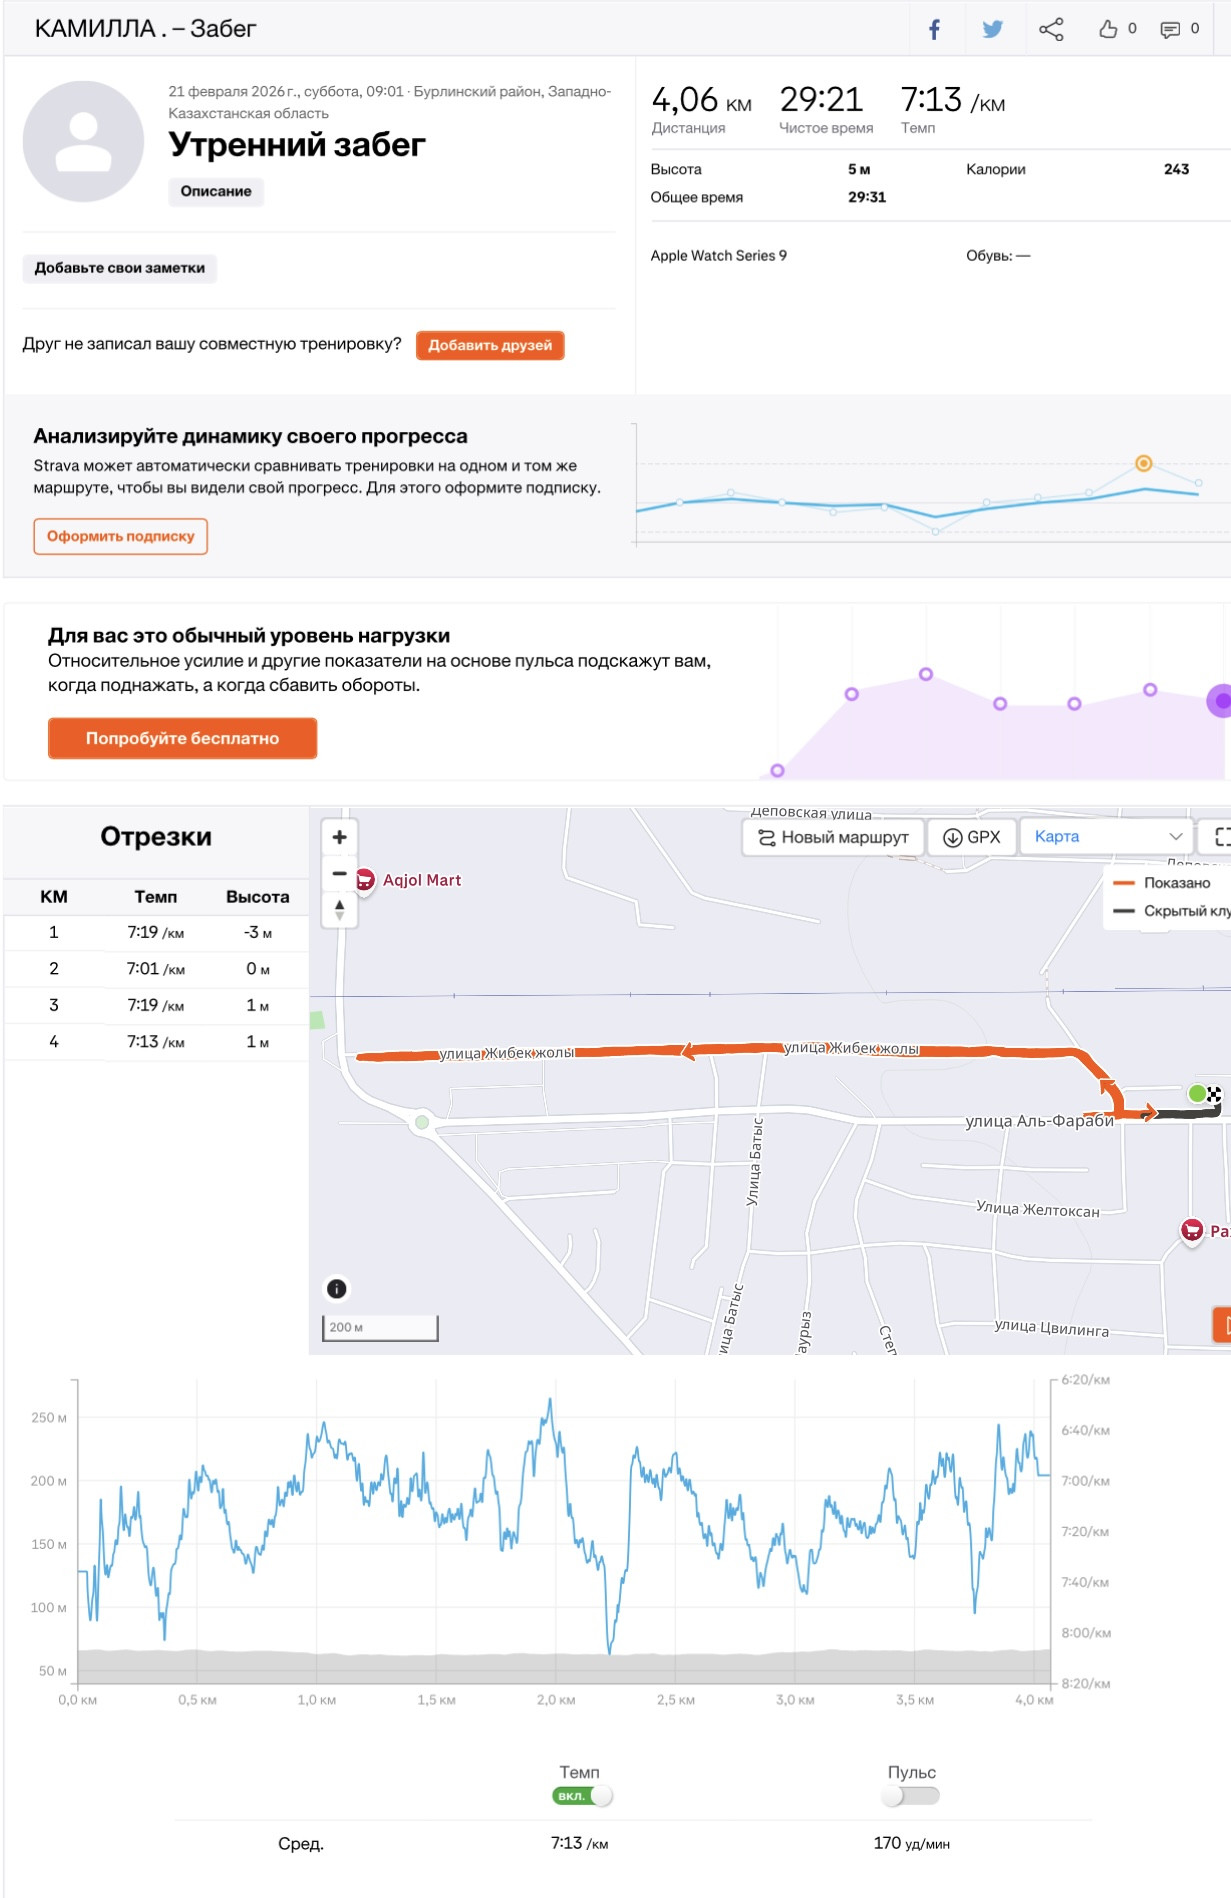Download the GPX file
This screenshot has width=1231, height=1898.
pyautogui.click(x=972, y=837)
